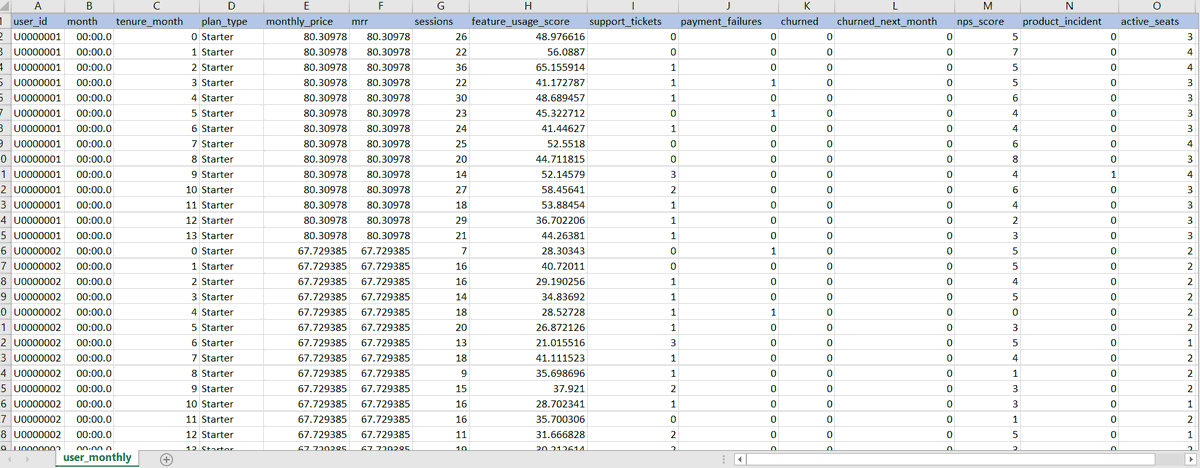Select column D header
Viewport: 1200px width, 468px height.
coord(231,6)
